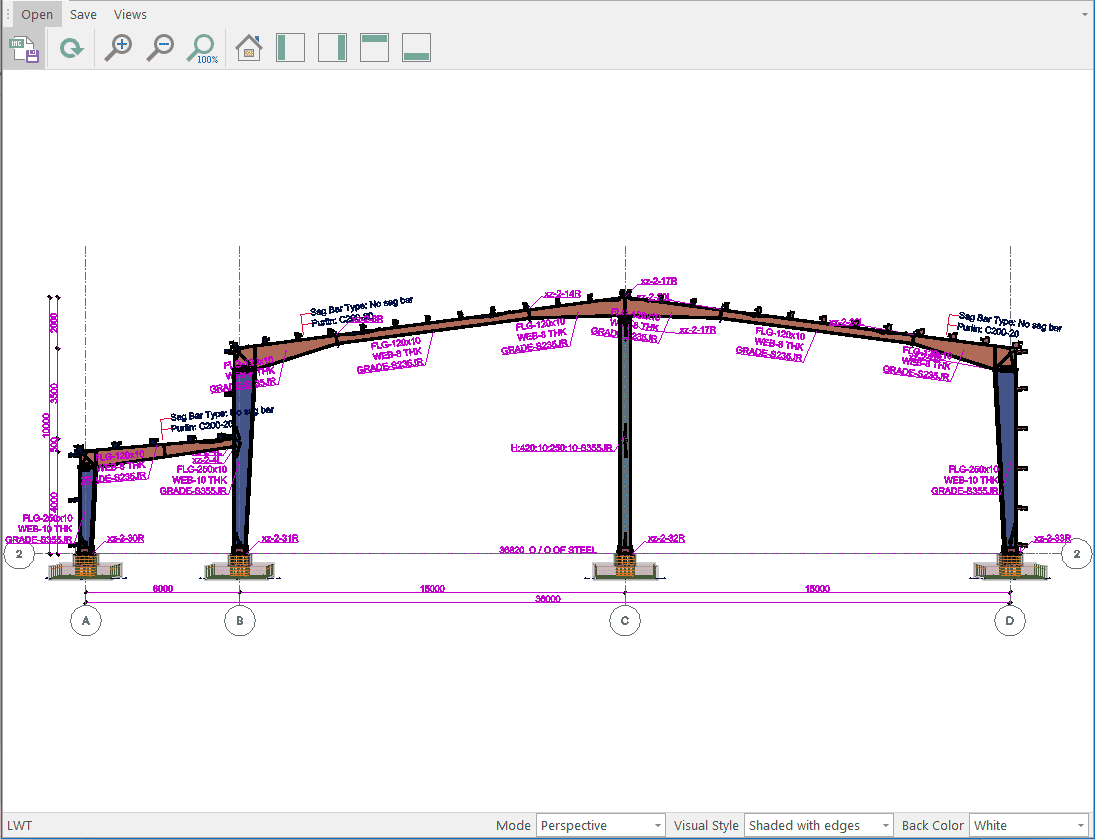Click the refresh view icon
This screenshot has height=840, width=1095.
pyautogui.click(x=71, y=48)
